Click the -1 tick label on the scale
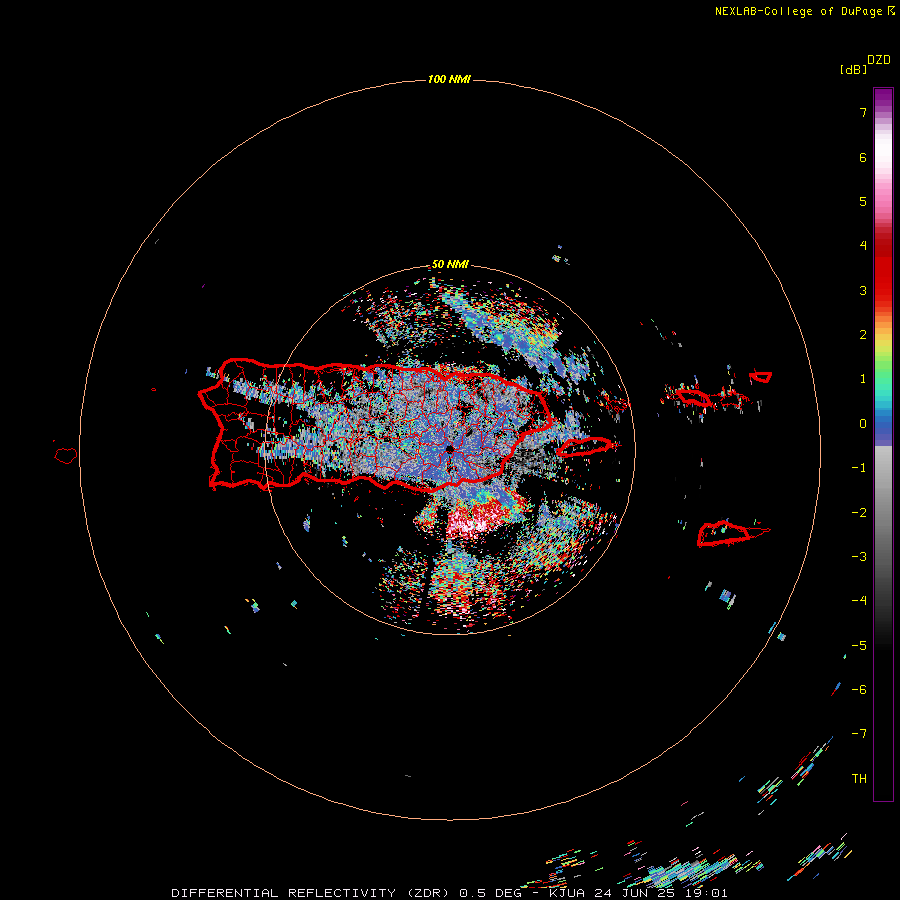Image resolution: width=900 pixels, height=900 pixels. click(859, 468)
